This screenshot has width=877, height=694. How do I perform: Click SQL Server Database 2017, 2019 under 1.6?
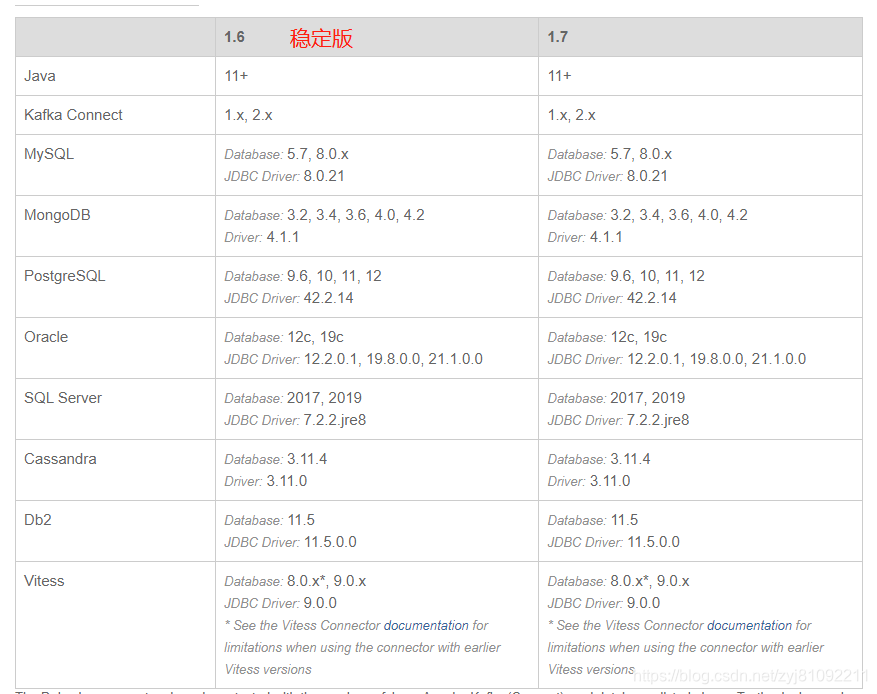(x=293, y=398)
